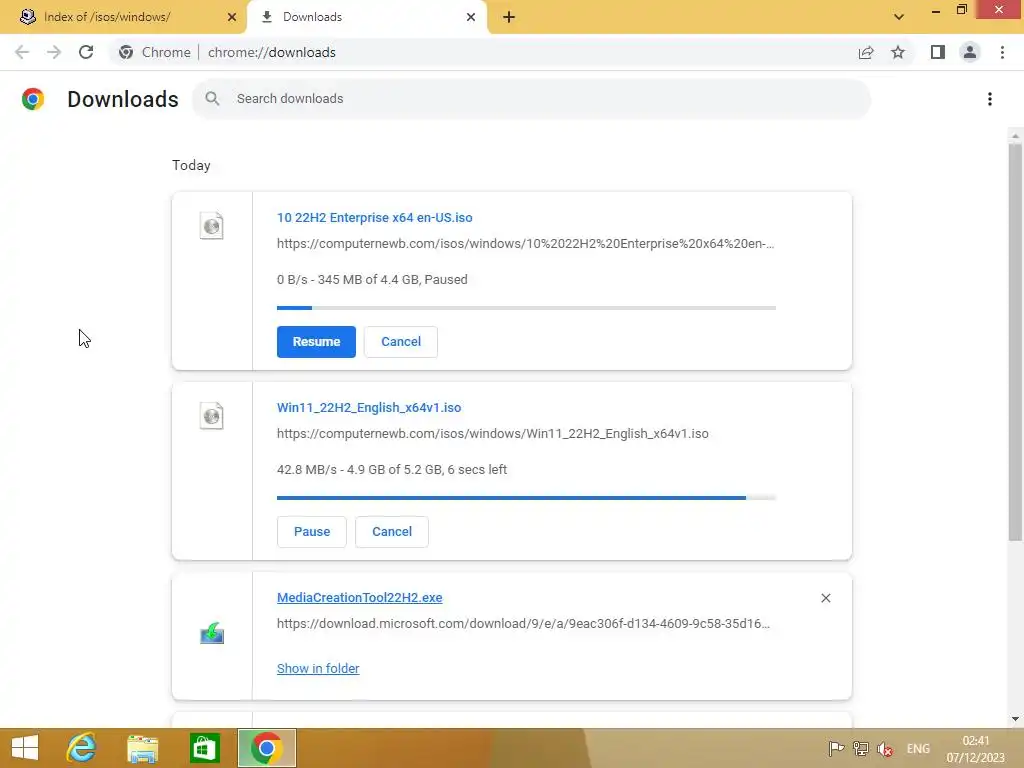Open File Explorer from the taskbar
Viewport: 1024px width, 768px height.
[142, 748]
